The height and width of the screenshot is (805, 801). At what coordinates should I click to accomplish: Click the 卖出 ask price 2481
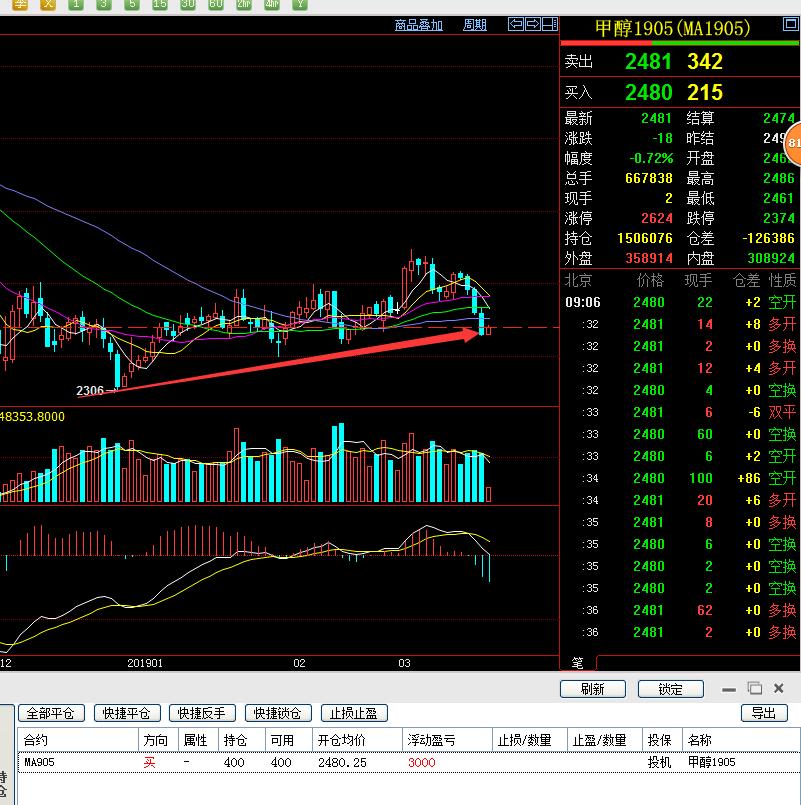(649, 62)
